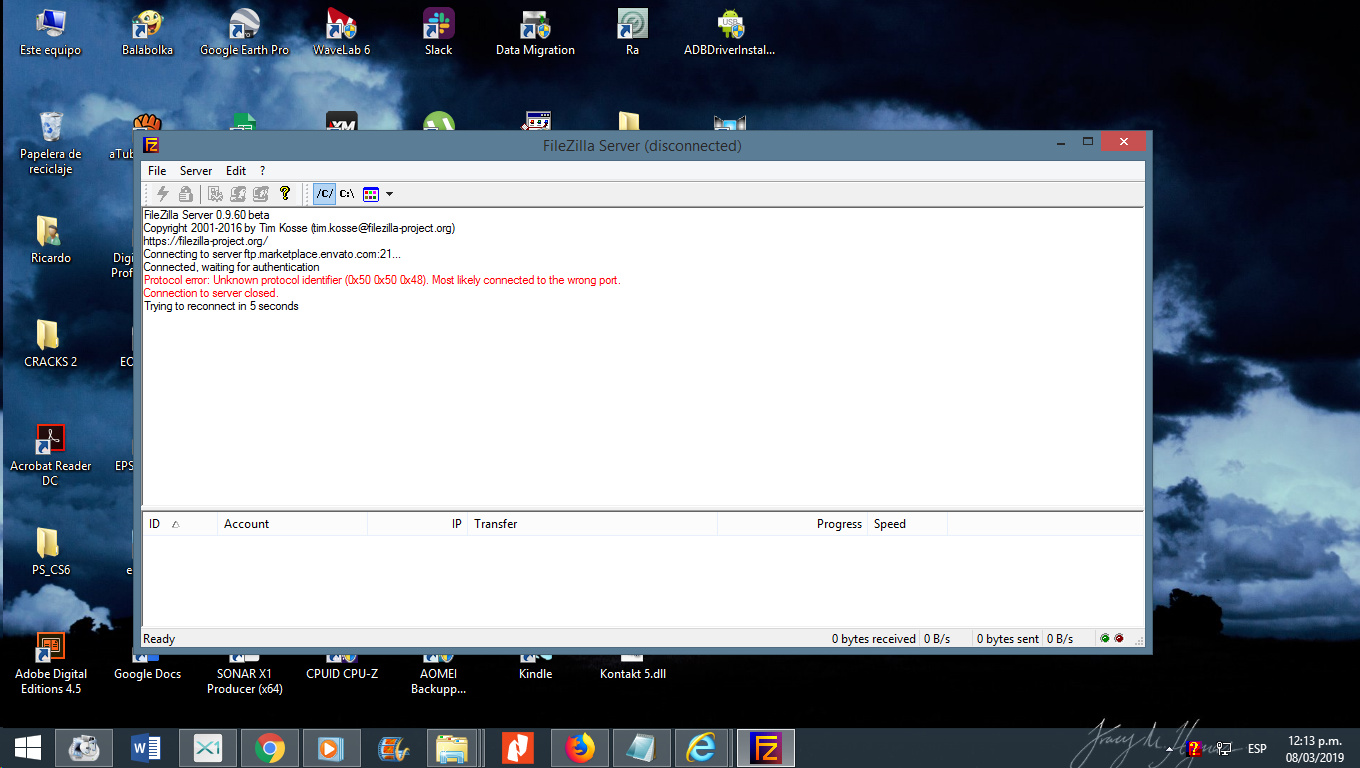The image size is (1360, 768).
Task: Select the WaveLab 6 desktop shortcut
Action: point(342,33)
